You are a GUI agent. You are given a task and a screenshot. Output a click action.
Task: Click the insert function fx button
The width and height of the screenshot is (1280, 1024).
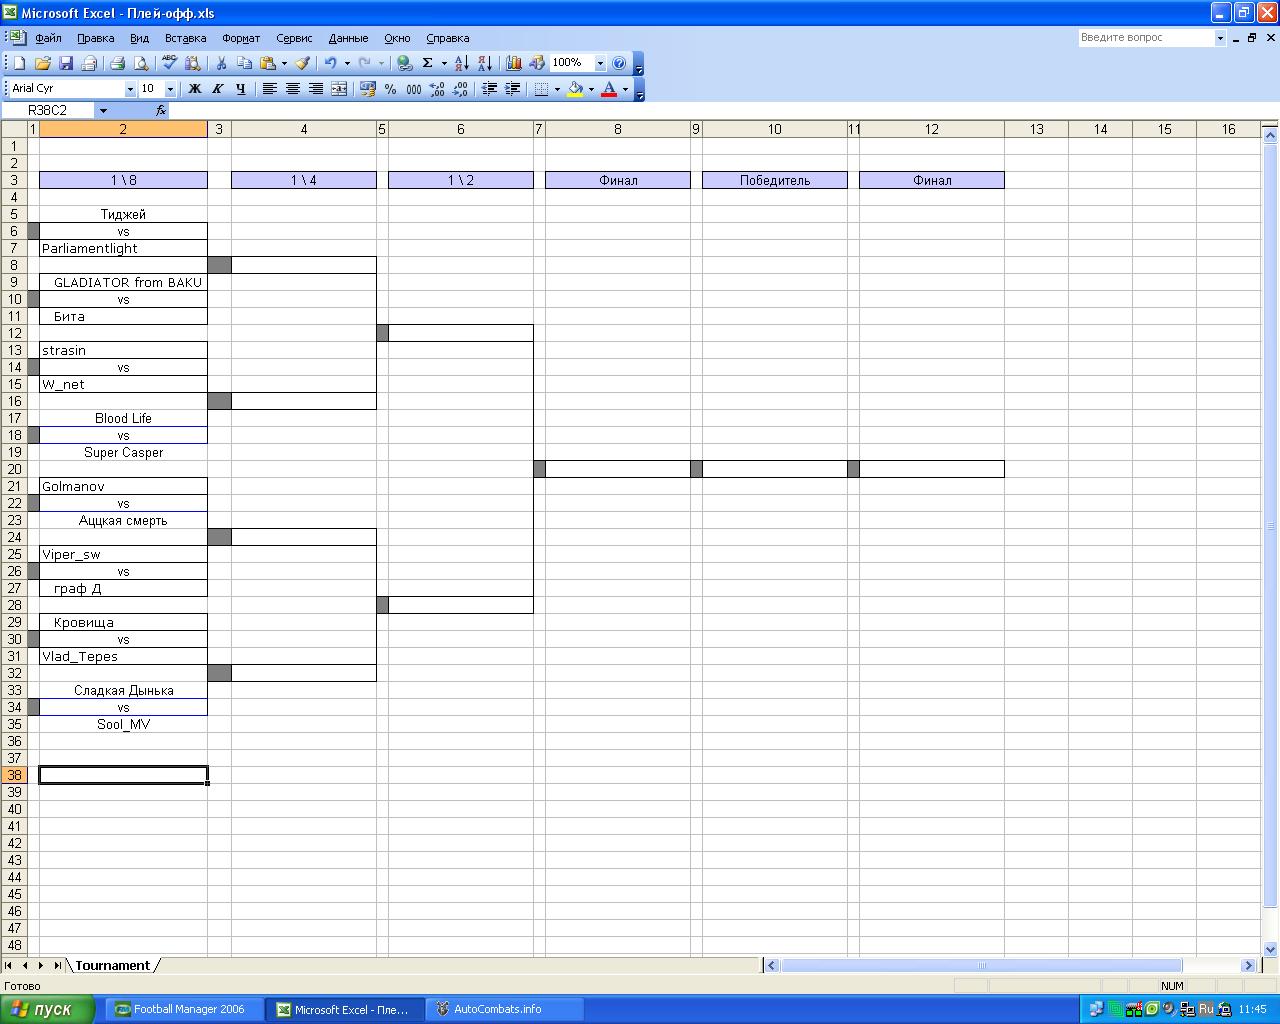click(161, 111)
